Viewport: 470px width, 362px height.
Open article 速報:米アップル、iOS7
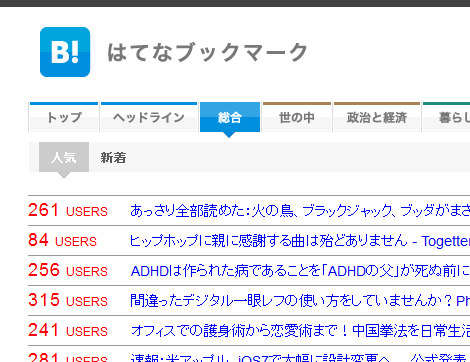coord(300,358)
